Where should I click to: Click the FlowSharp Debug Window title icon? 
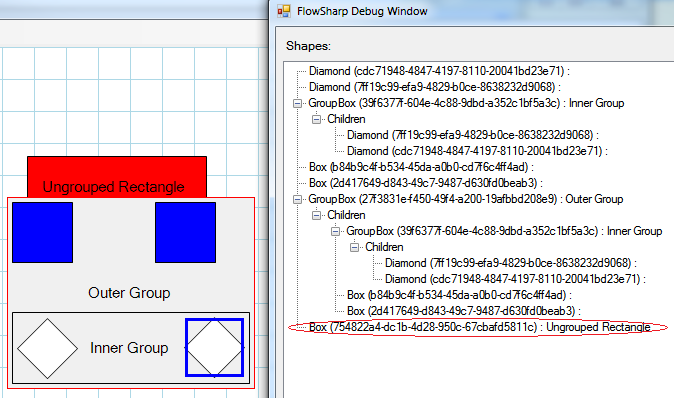284,11
